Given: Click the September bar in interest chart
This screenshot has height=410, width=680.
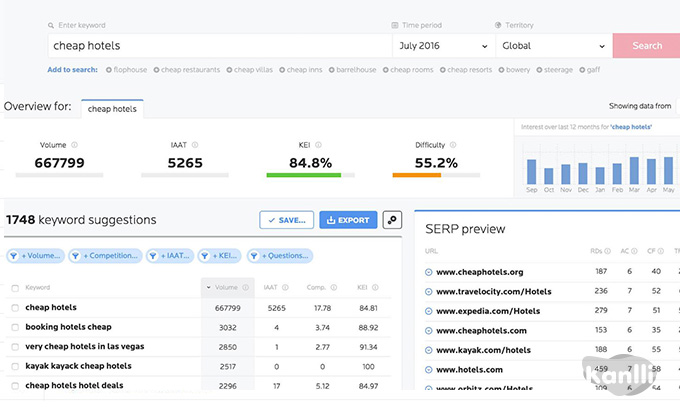Looking at the screenshot, I should point(531,172).
